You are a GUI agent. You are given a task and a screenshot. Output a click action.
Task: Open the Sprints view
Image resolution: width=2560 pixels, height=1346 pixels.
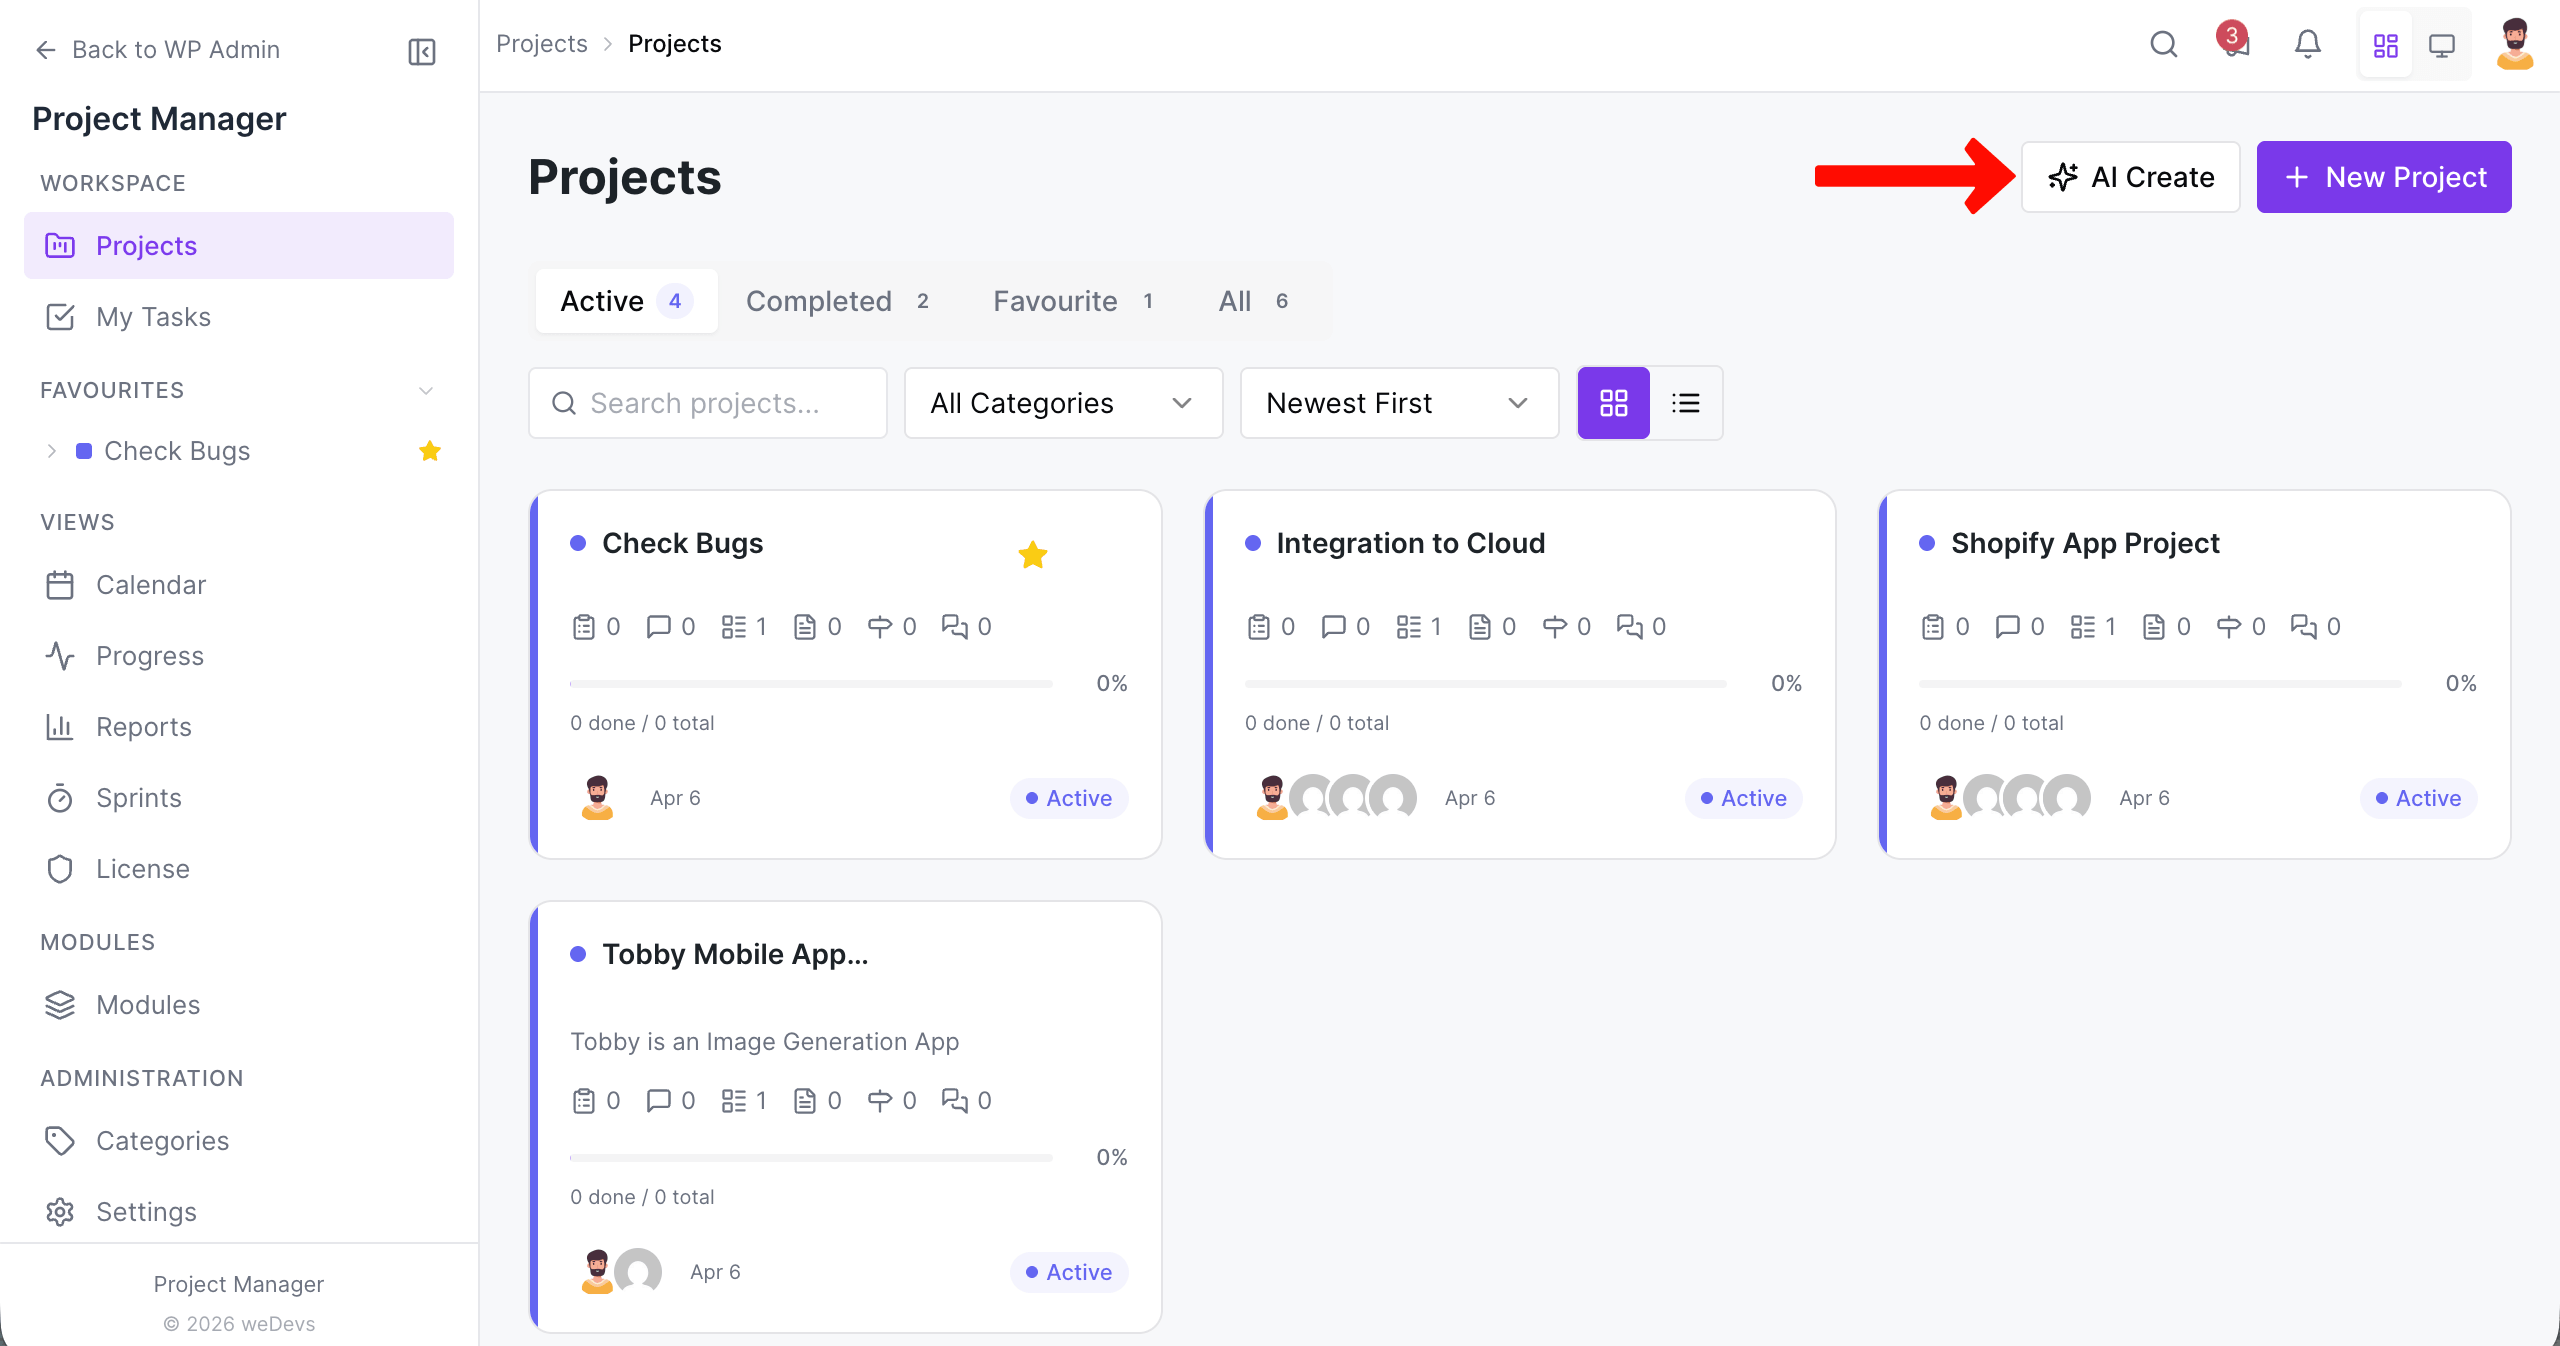(140, 798)
